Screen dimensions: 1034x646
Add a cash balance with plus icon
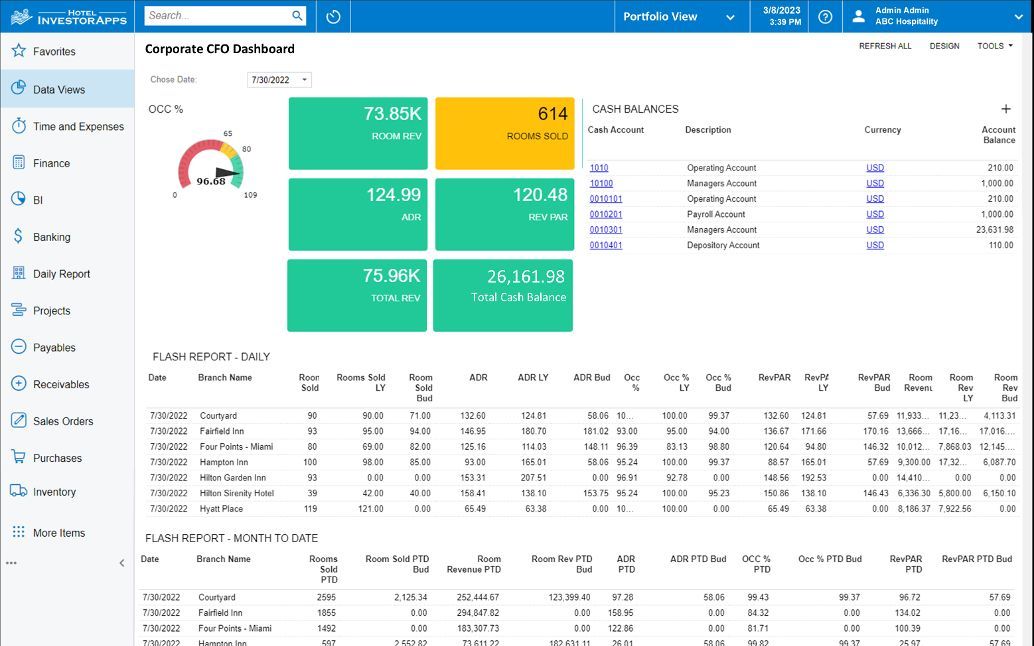(1005, 109)
